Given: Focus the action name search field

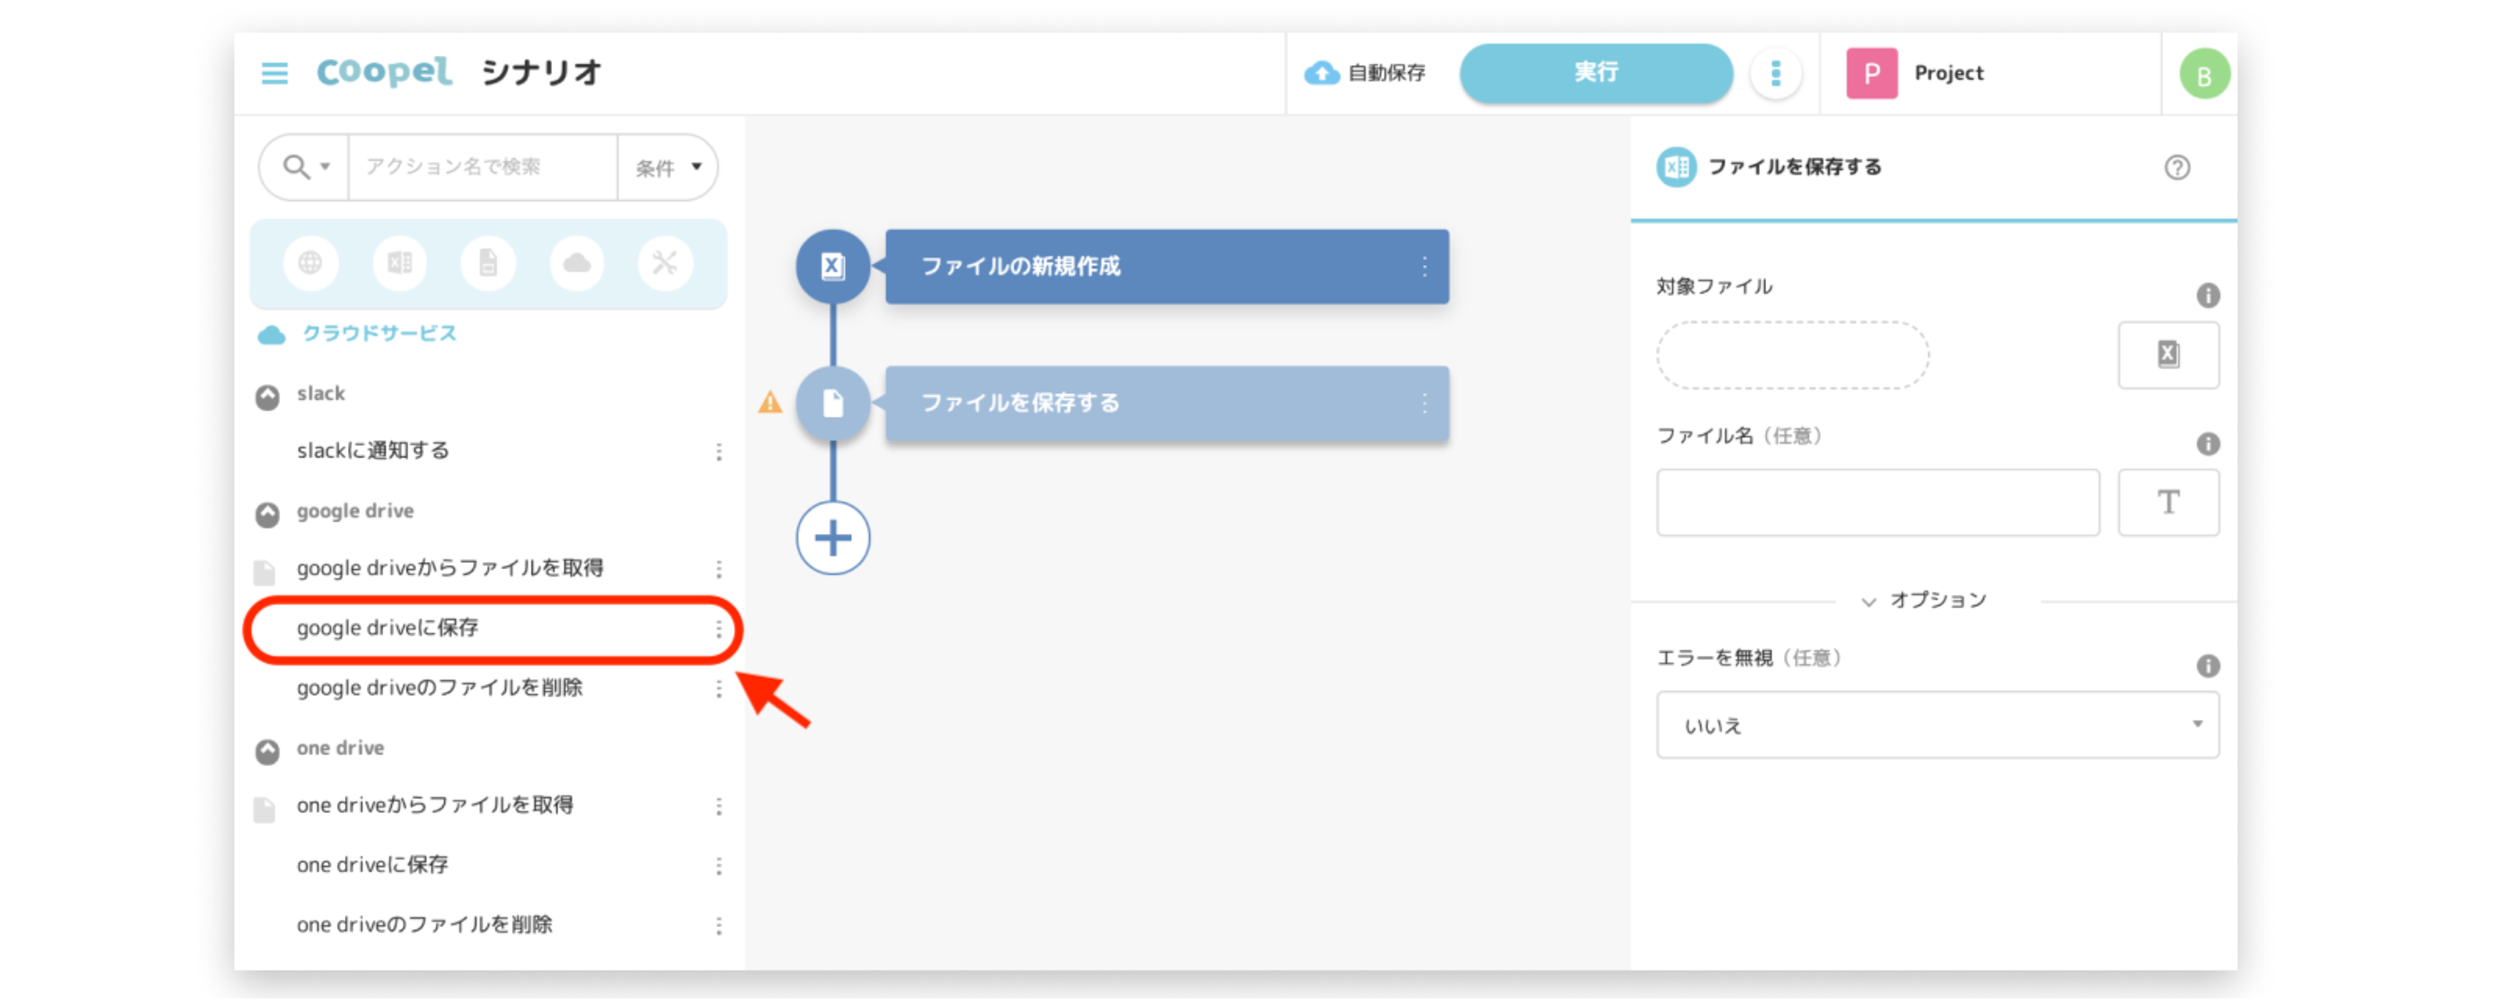Looking at the screenshot, I should pos(482,167).
